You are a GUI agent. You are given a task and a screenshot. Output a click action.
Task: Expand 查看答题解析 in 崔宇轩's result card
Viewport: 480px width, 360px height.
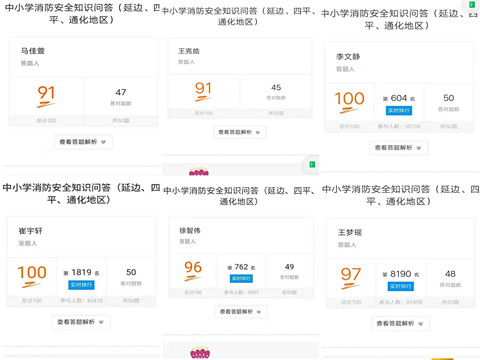(81, 322)
